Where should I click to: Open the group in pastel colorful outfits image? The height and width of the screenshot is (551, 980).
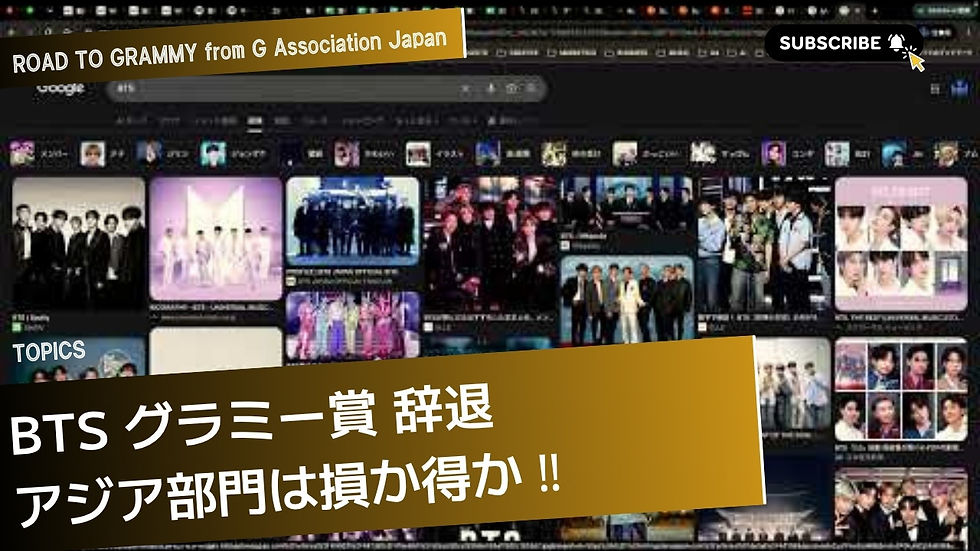click(352, 326)
